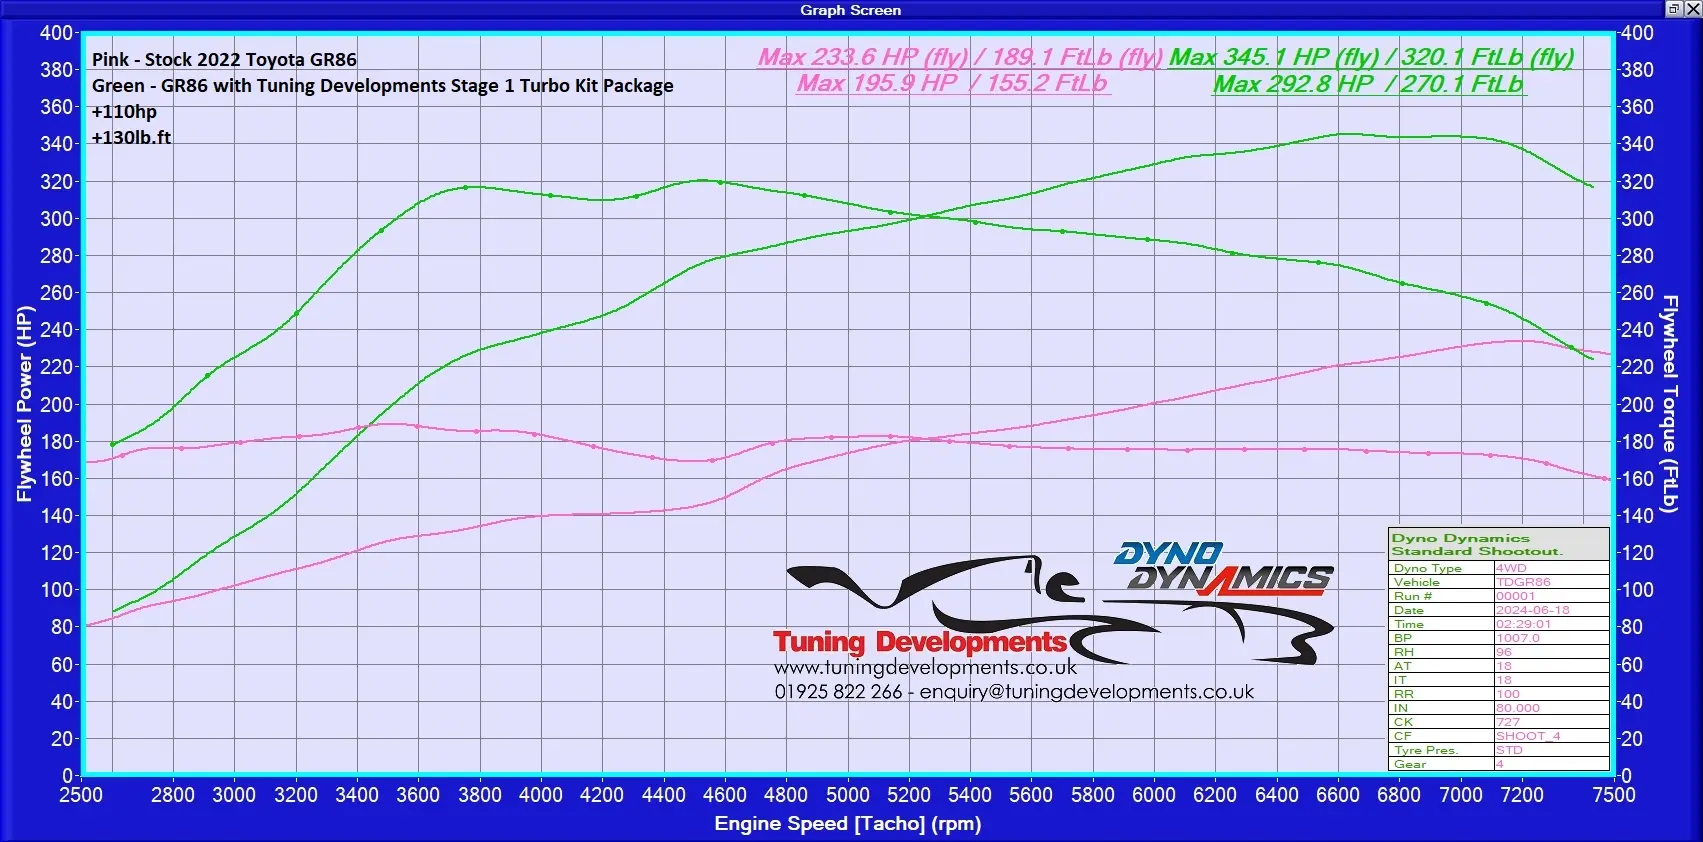Select the 'Green - GR86 with Tuning Developments' note
This screenshot has width=1703, height=842.
pyautogui.click(x=382, y=86)
